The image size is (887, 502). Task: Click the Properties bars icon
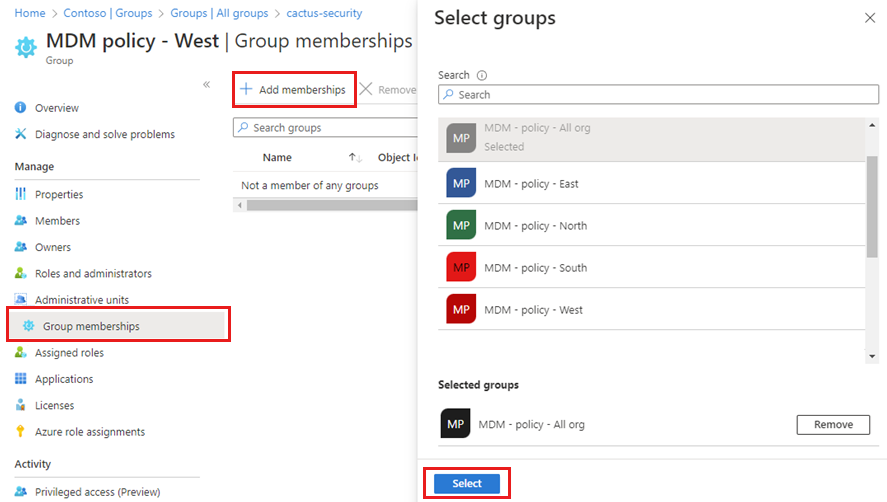[x=21, y=194]
